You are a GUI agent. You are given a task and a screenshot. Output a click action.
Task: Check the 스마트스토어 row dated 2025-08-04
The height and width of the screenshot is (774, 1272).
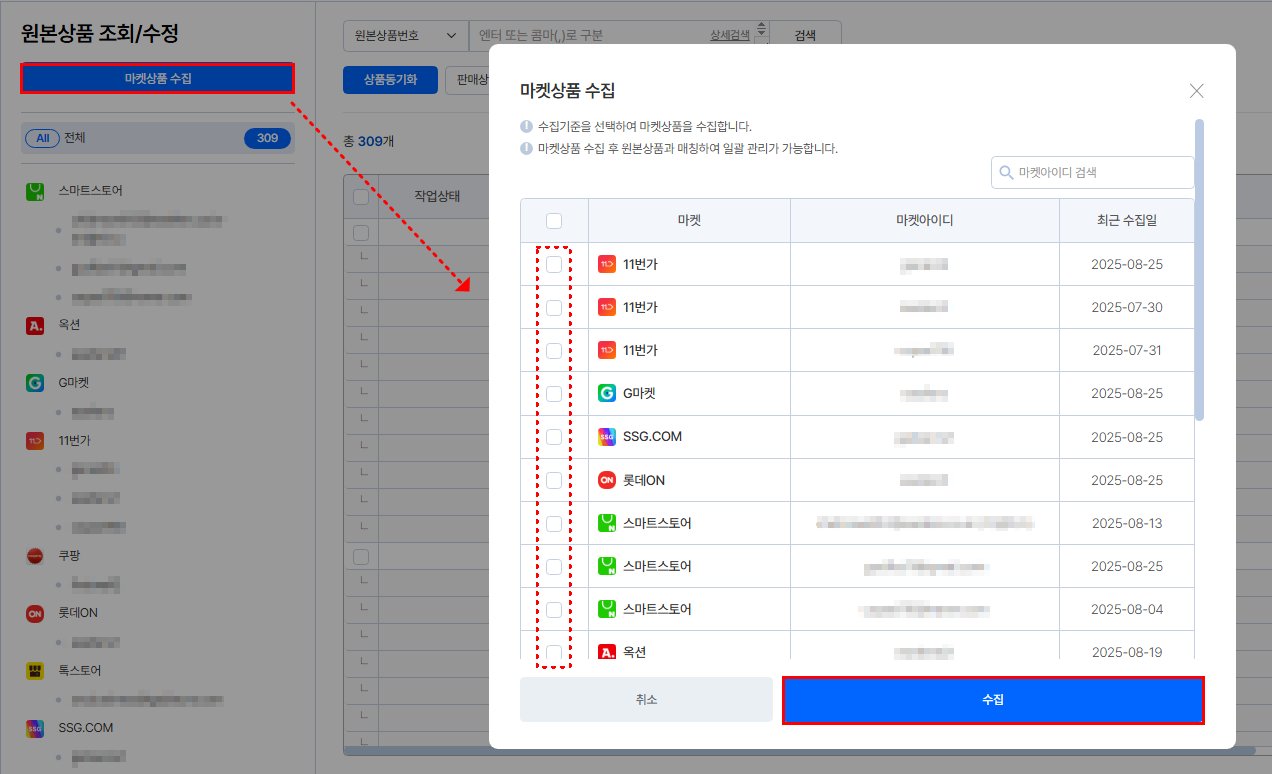pyautogui.click(x=554, y=609)
